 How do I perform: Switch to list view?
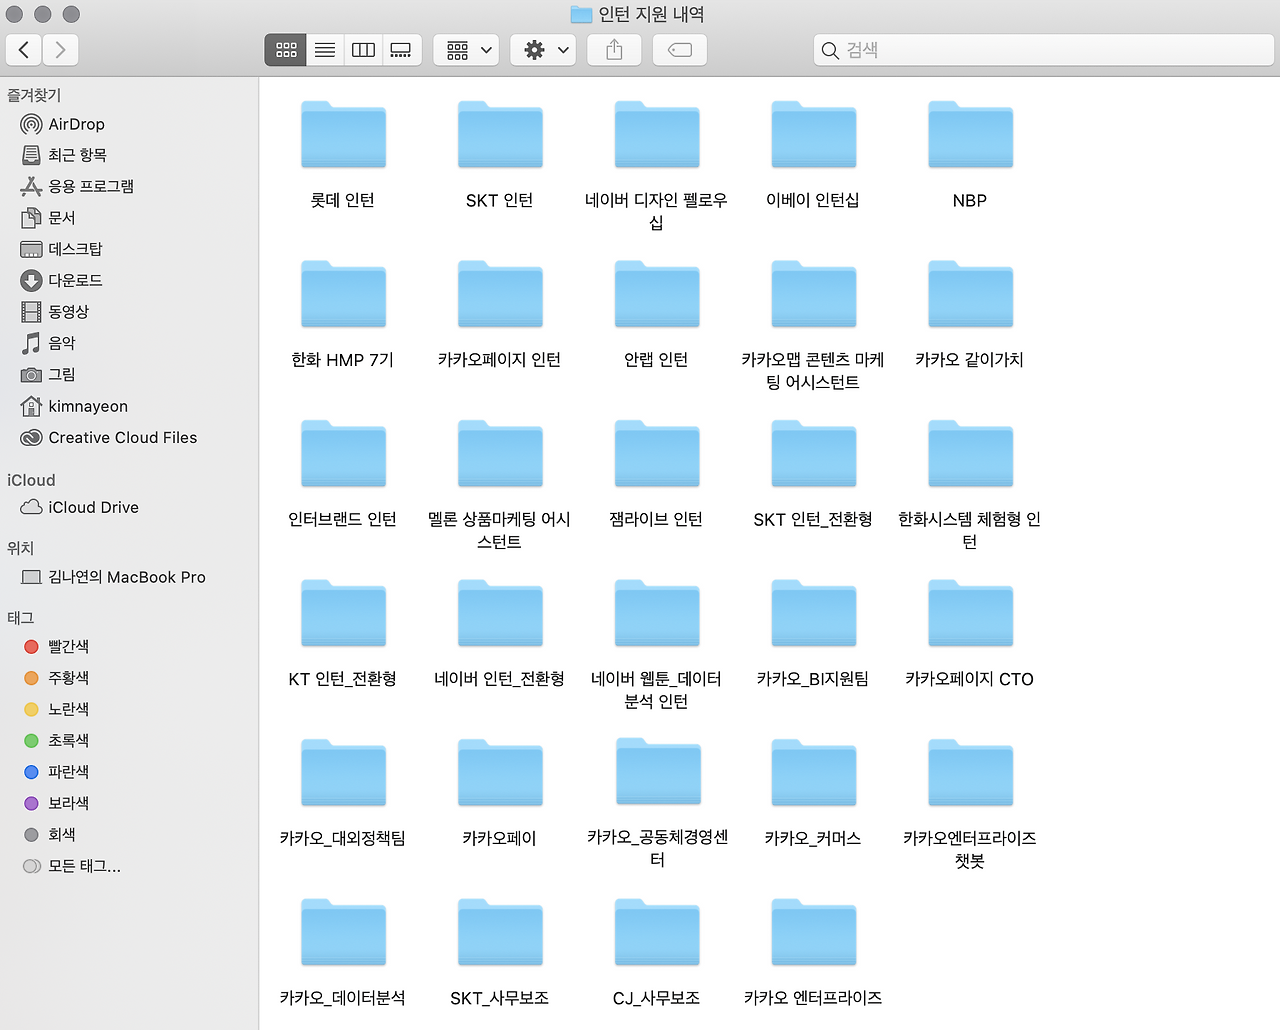pyautogui.click(x=325, y=50)
